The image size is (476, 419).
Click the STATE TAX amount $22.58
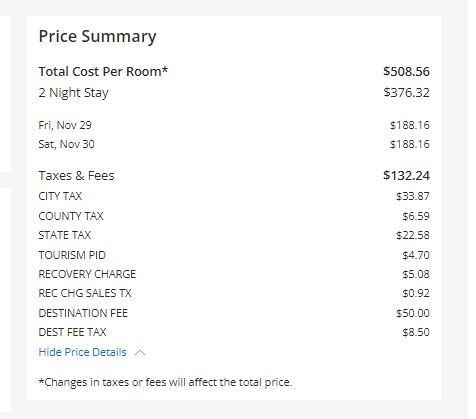[x=413, y=235]
